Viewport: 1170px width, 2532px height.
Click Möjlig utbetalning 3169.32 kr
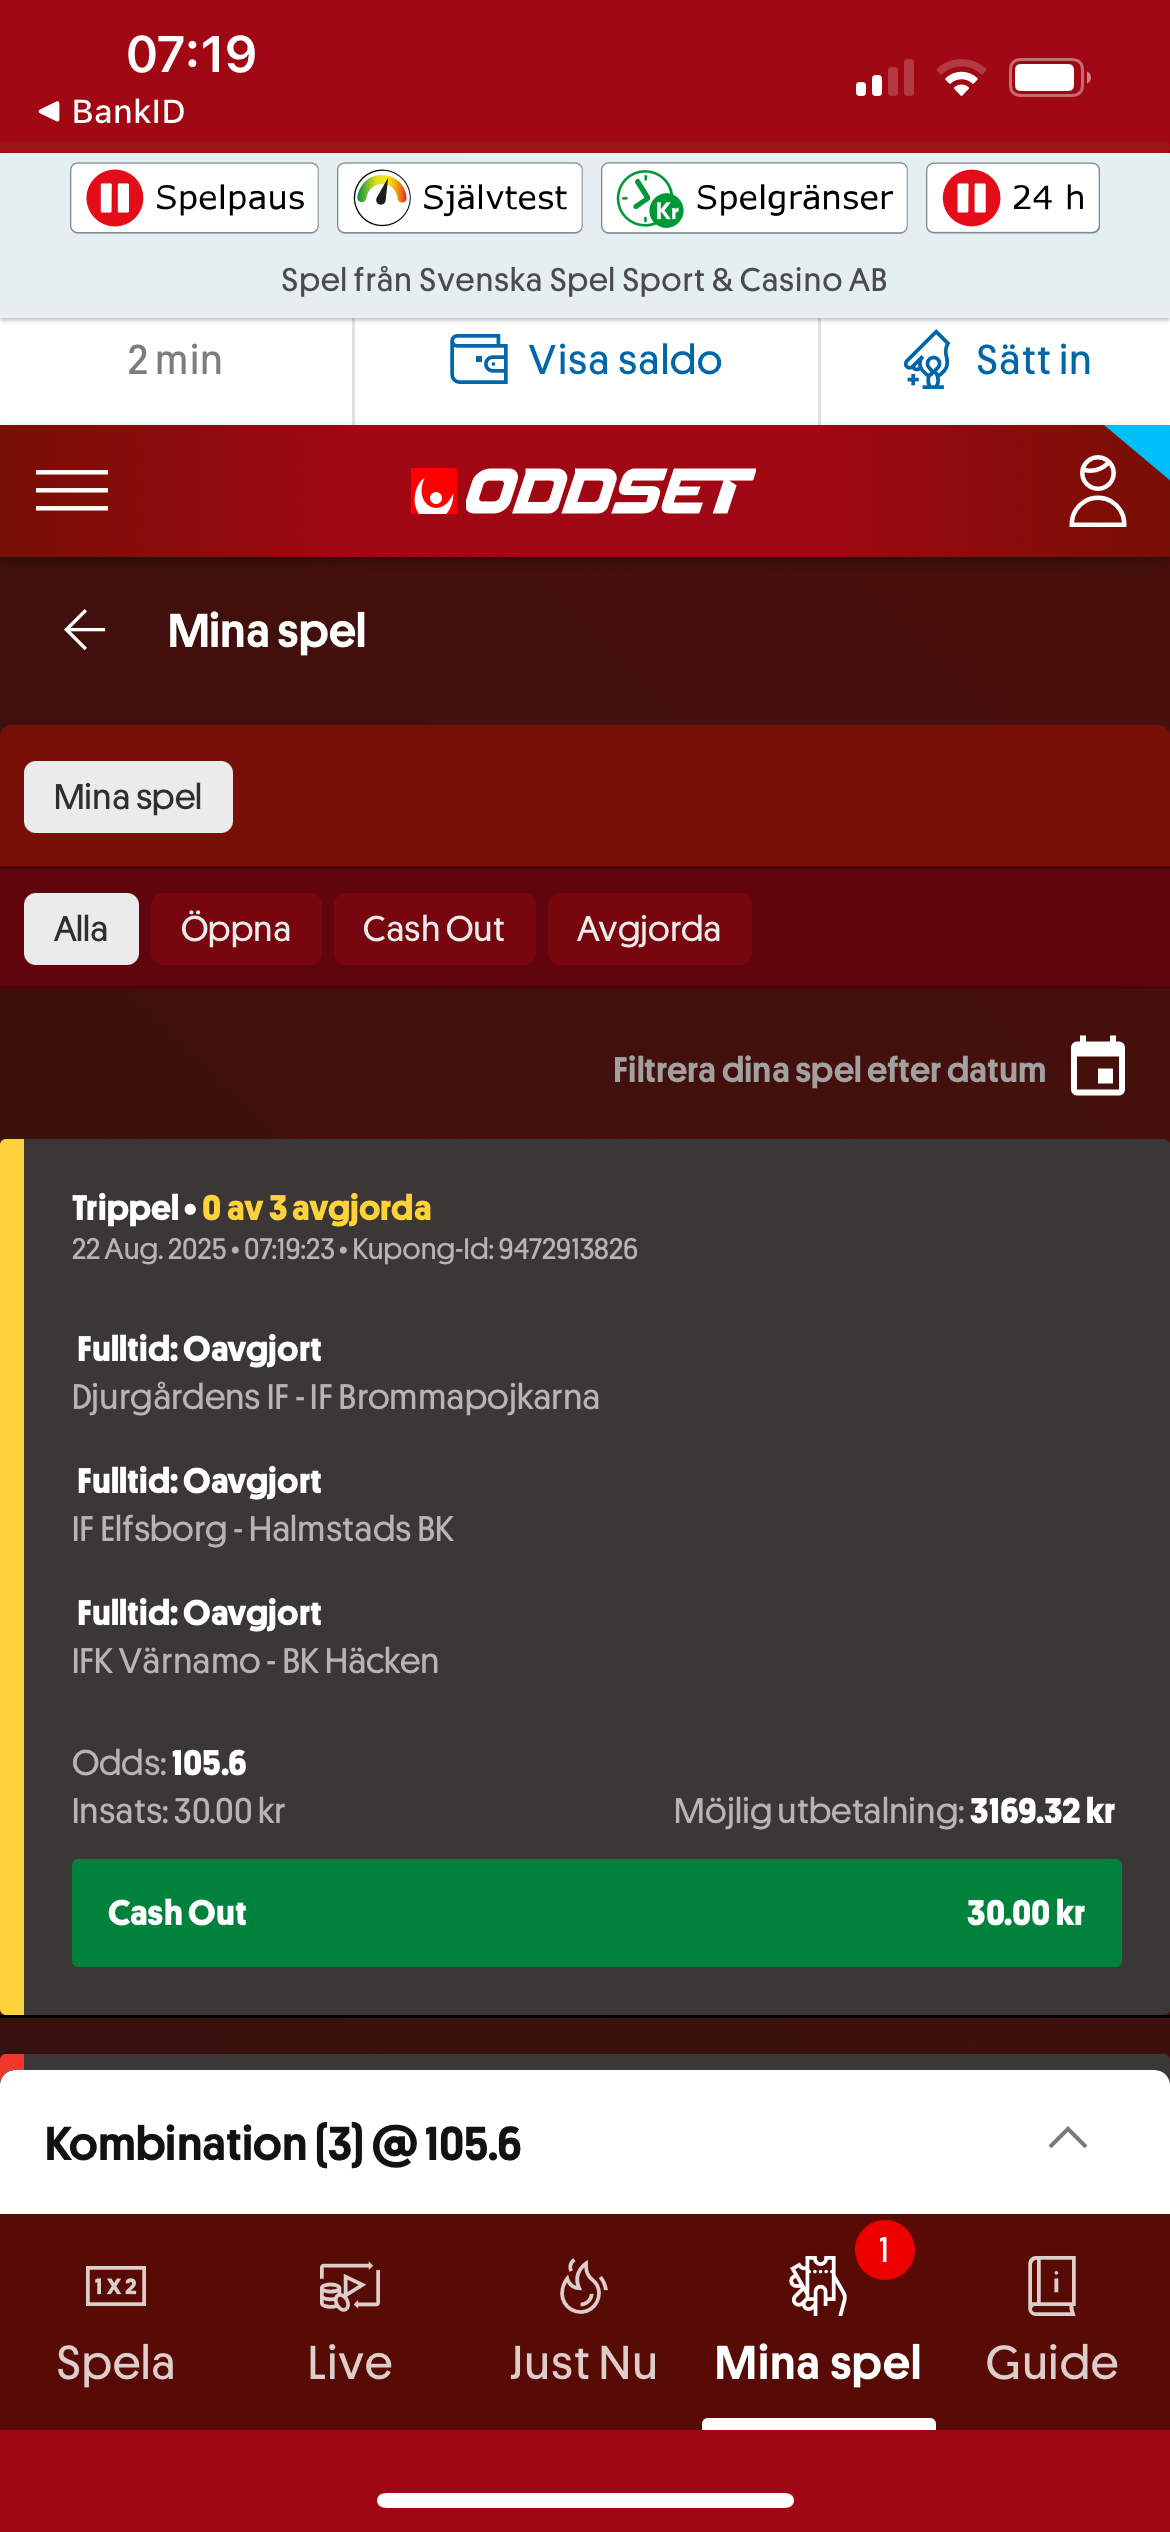894,1811
